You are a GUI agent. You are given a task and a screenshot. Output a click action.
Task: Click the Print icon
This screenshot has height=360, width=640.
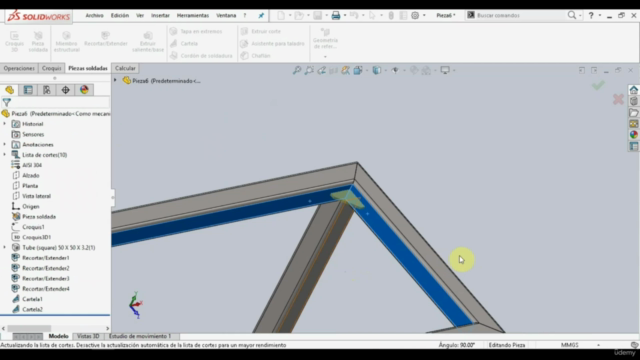[x=336, y=16]
